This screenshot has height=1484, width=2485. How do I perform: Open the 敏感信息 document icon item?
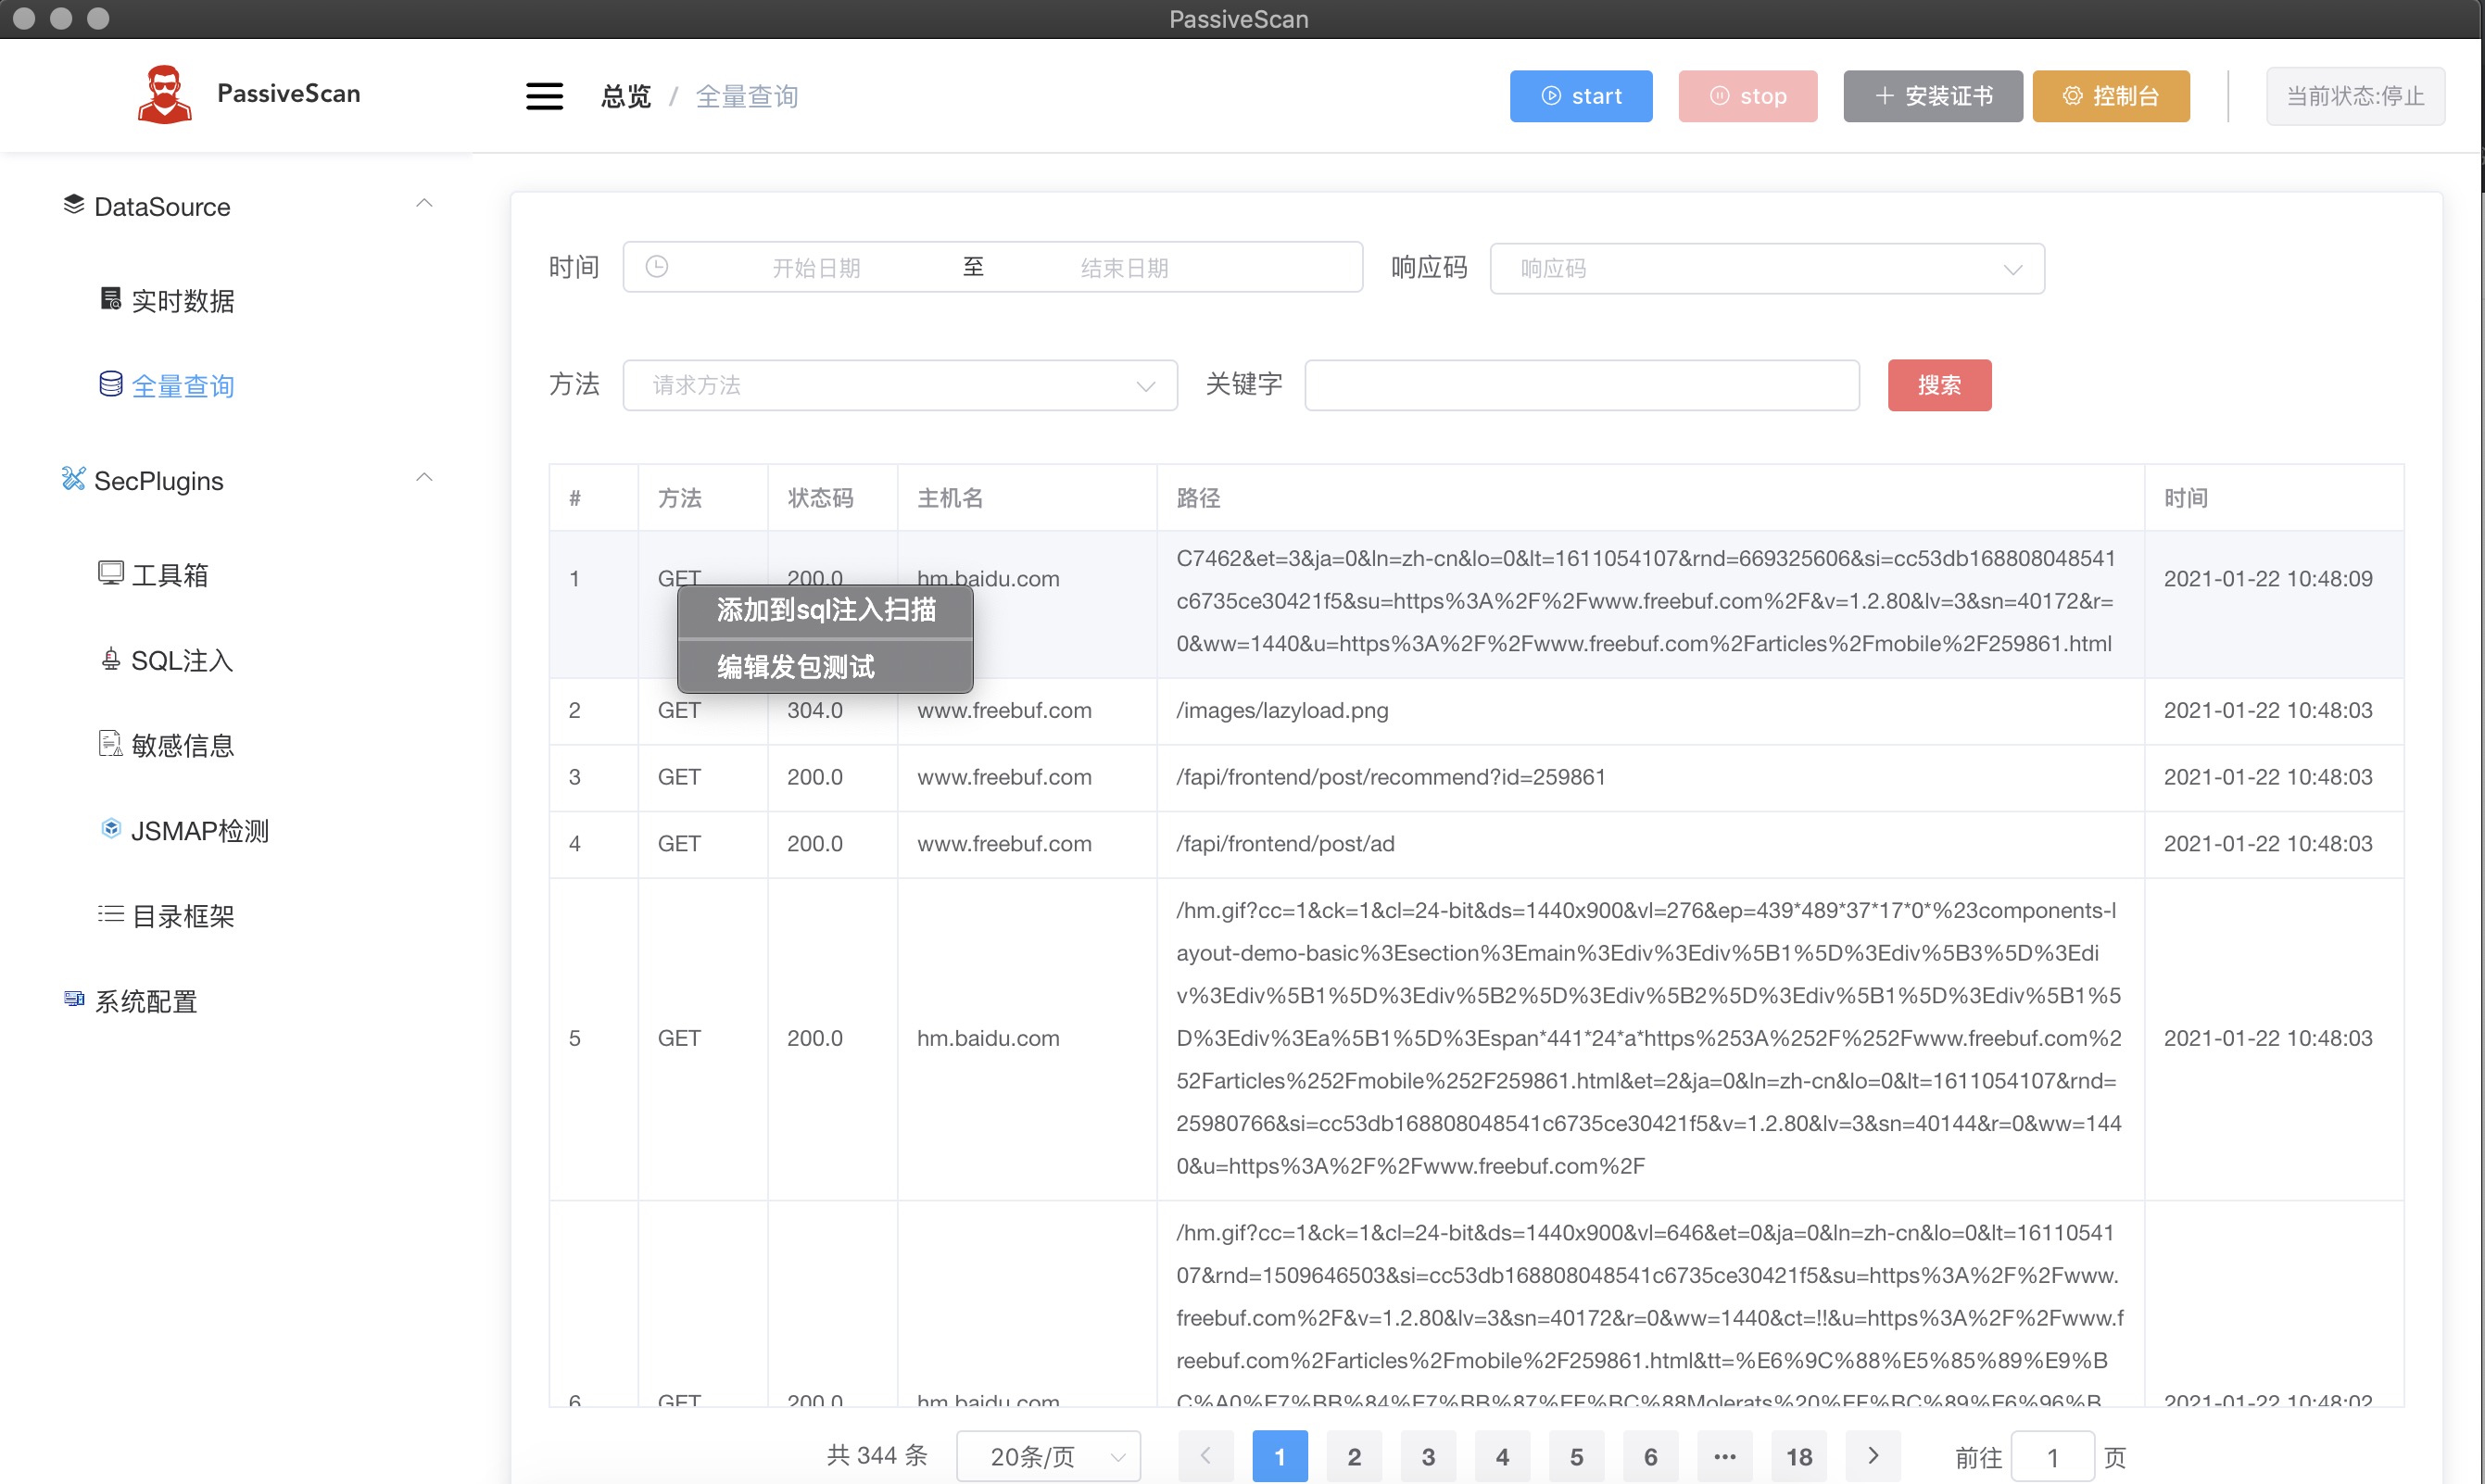coord(111,744)
